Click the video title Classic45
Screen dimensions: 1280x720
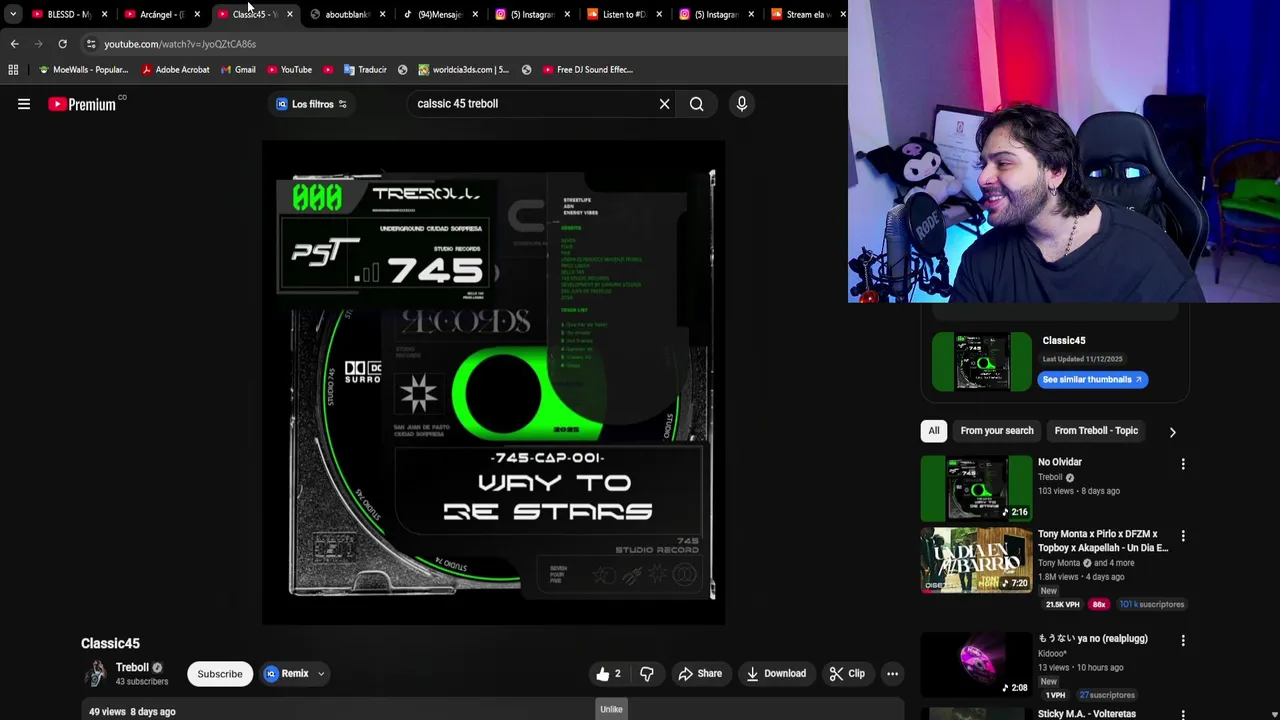pos(110,644)
